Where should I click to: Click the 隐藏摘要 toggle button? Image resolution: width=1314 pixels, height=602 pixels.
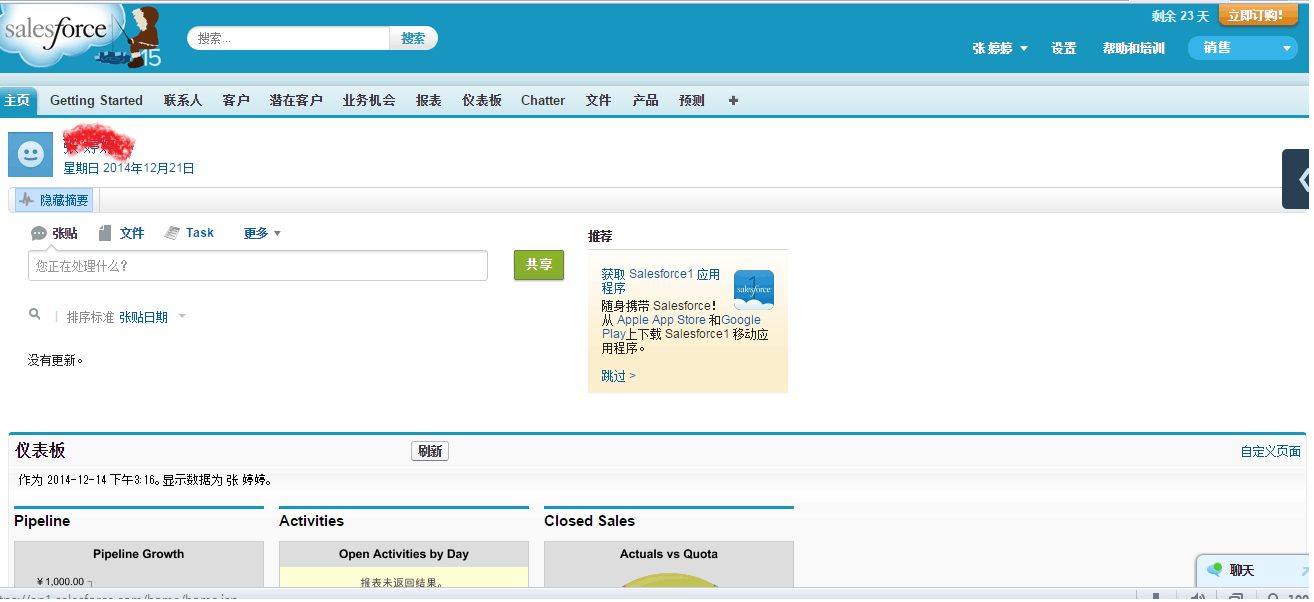[54, 200]
